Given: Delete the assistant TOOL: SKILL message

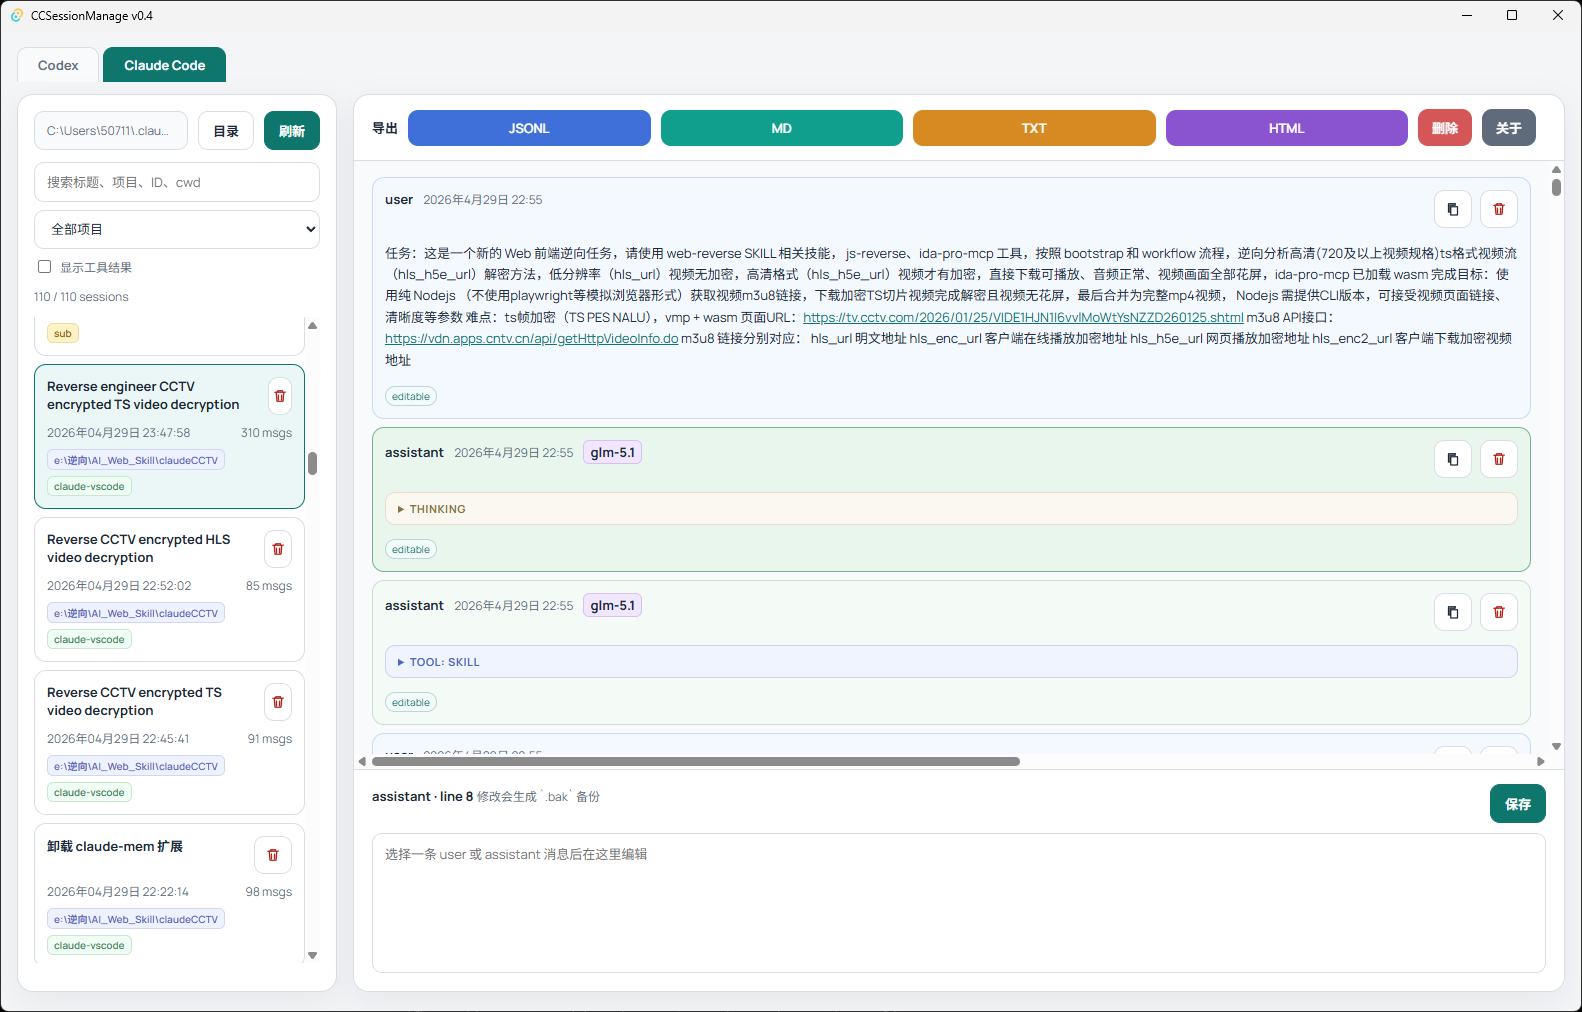Looking at the screenshot, I should click(1499, 612).
